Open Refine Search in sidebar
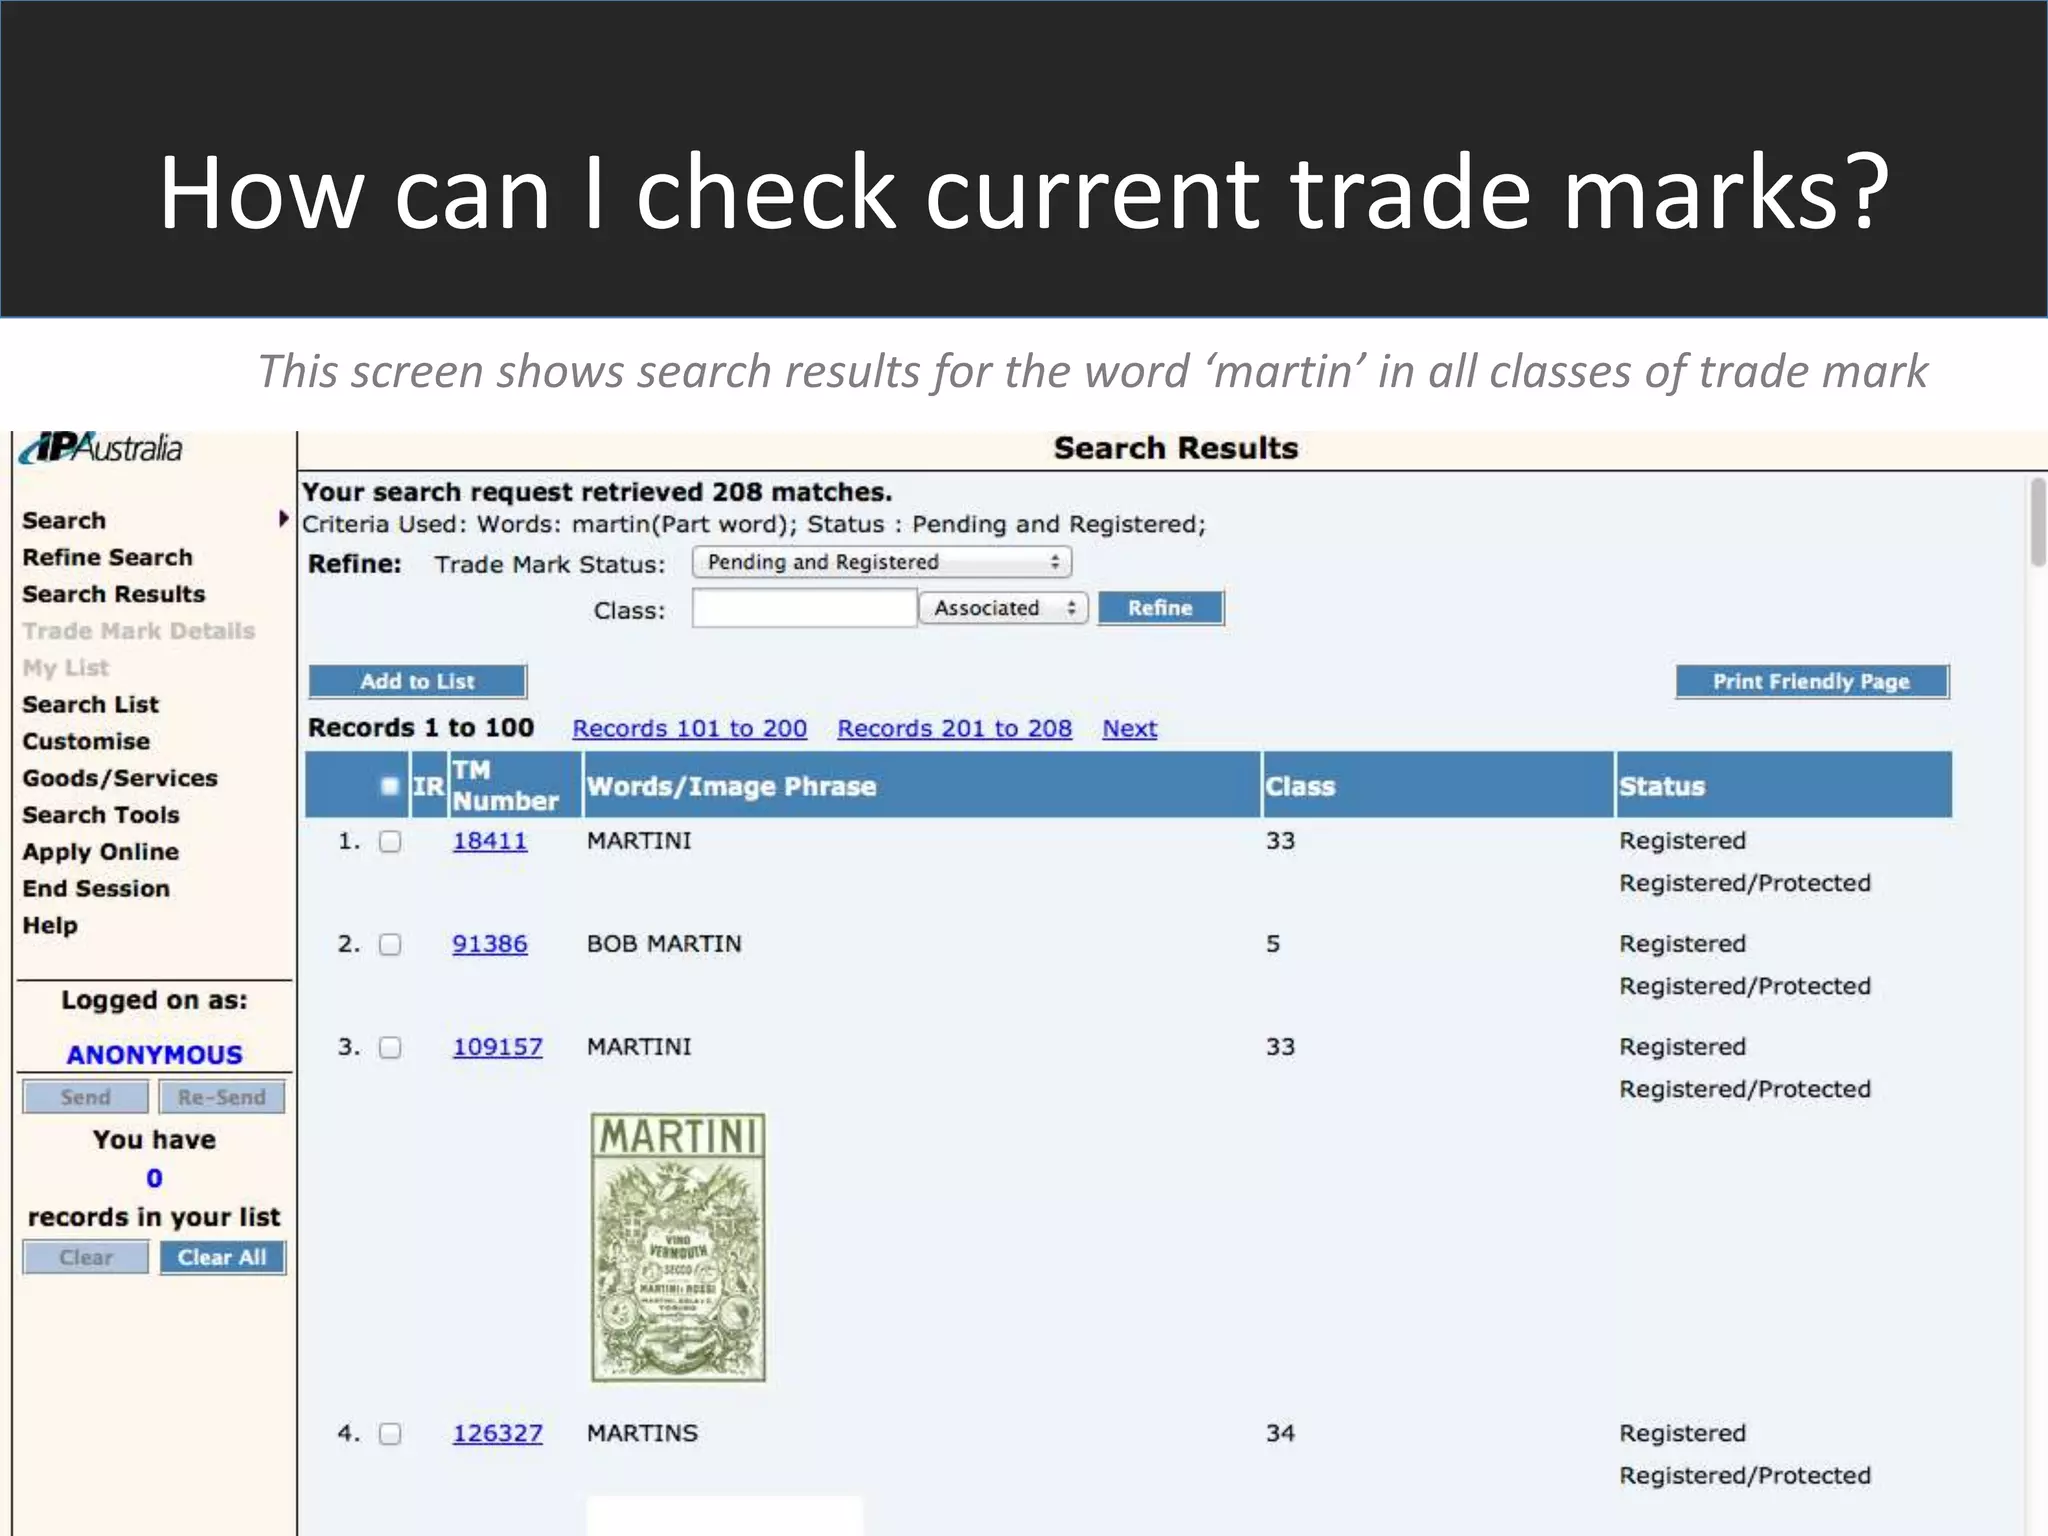2048x1536 pixels. [107, 557]
